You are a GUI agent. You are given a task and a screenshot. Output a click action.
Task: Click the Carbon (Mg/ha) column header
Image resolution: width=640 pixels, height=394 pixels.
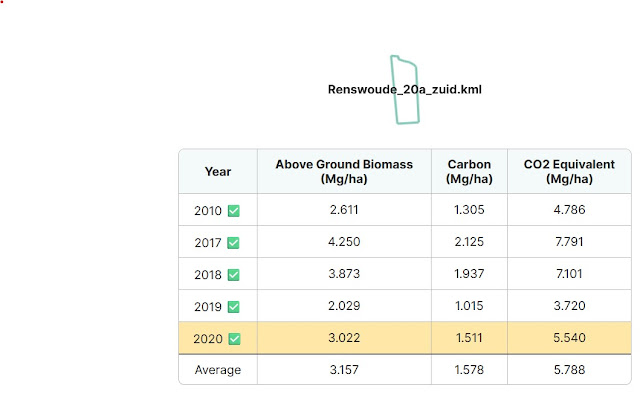[469, 171]
